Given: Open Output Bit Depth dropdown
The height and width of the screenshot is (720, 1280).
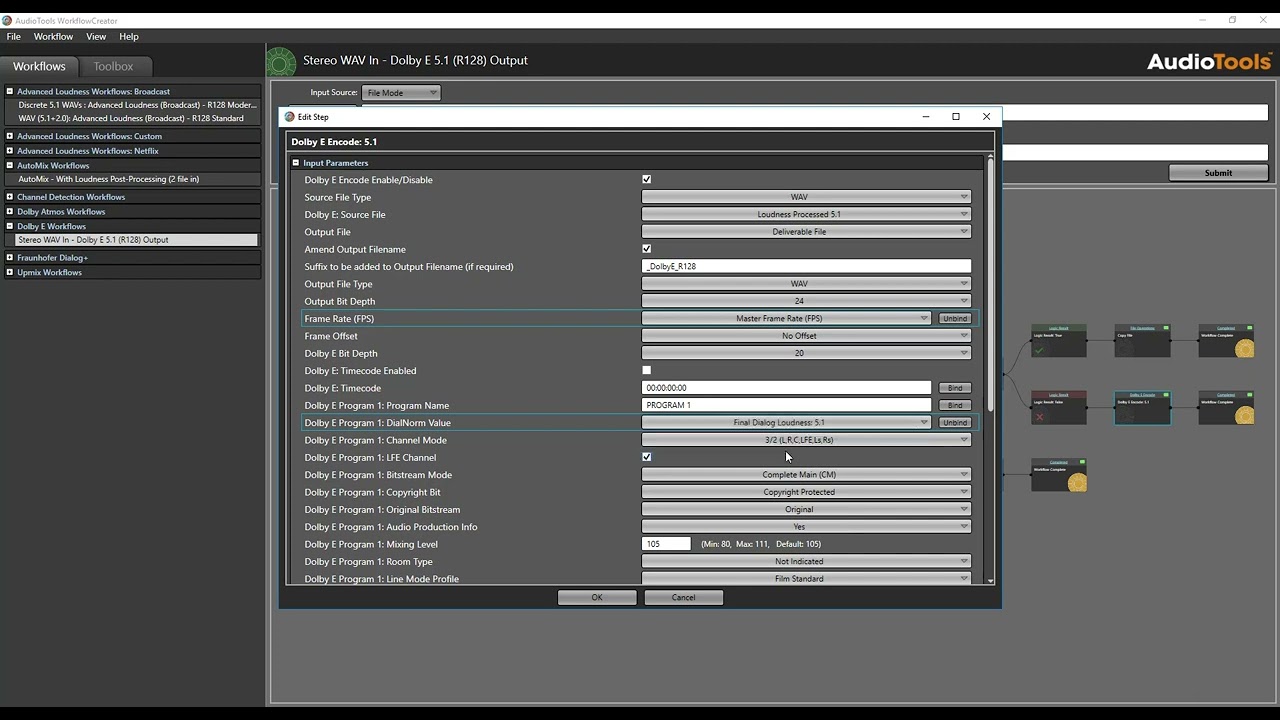Looking at the screenshot, I should tap(806, 301).
